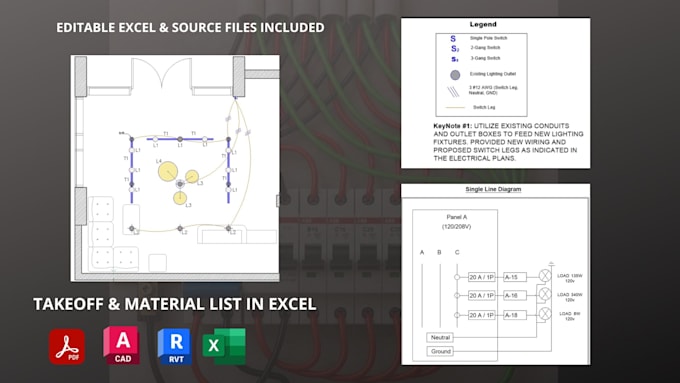Click the '3-Gang Switch' legend label
Screen dimensions: 680x383
(485, 58)
